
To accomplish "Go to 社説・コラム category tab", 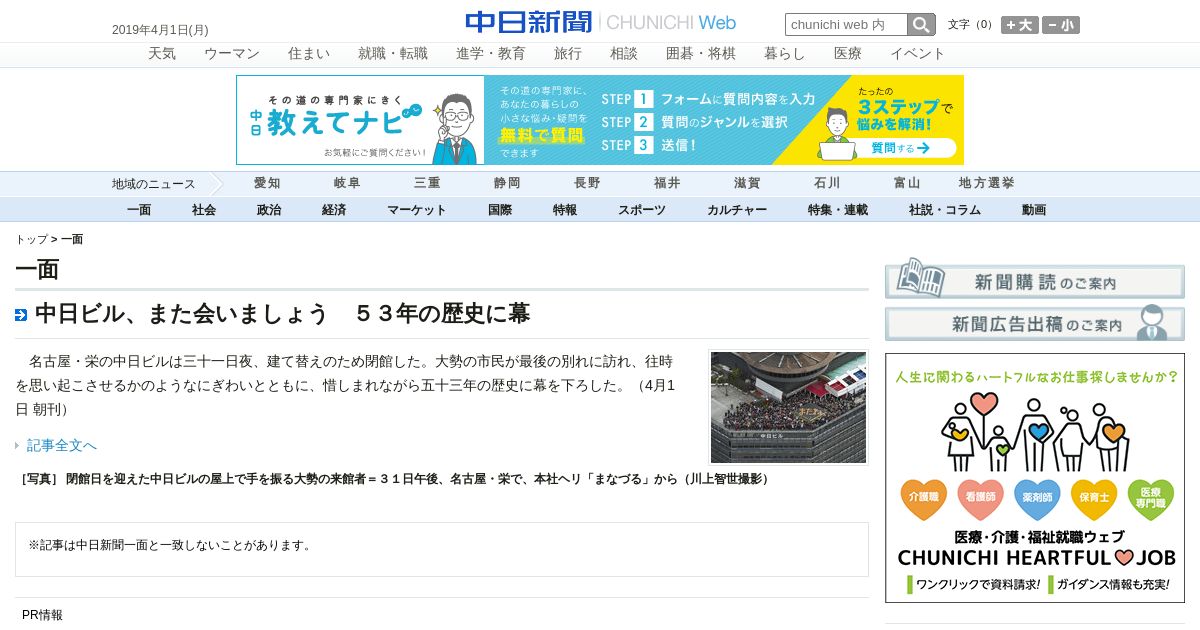I will coord(945,210).
